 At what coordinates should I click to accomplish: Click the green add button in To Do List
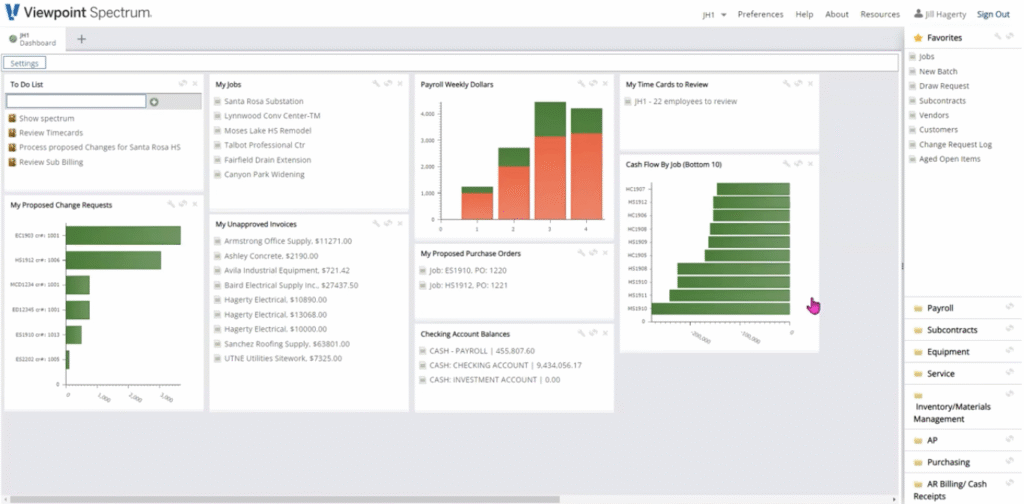154,102
